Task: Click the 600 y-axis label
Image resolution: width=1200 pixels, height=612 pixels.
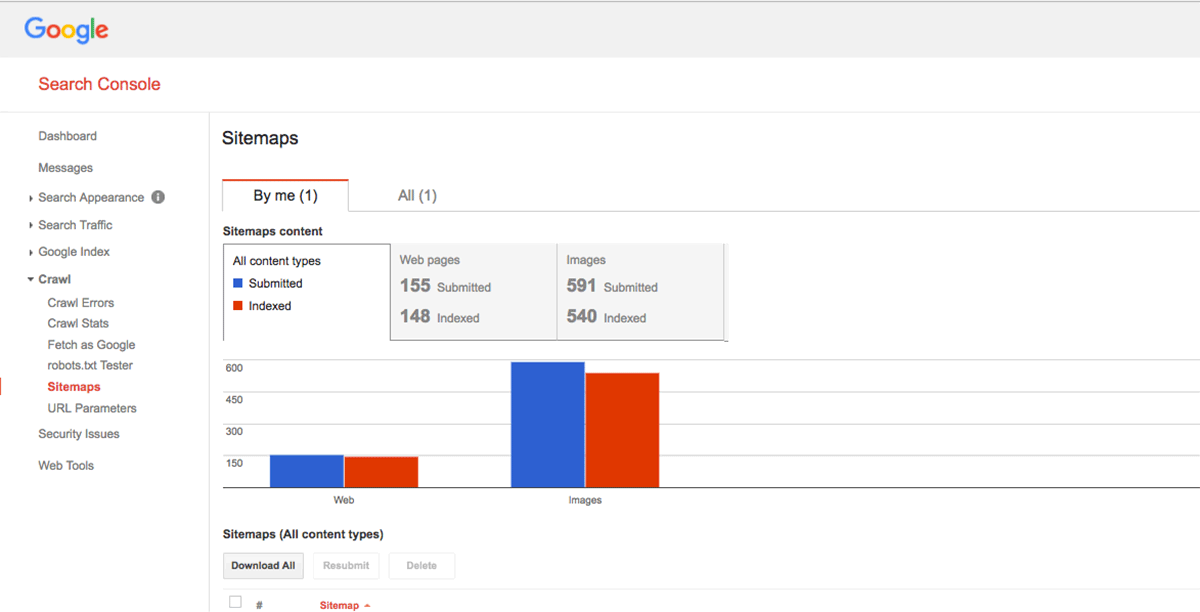Action: 234,368
